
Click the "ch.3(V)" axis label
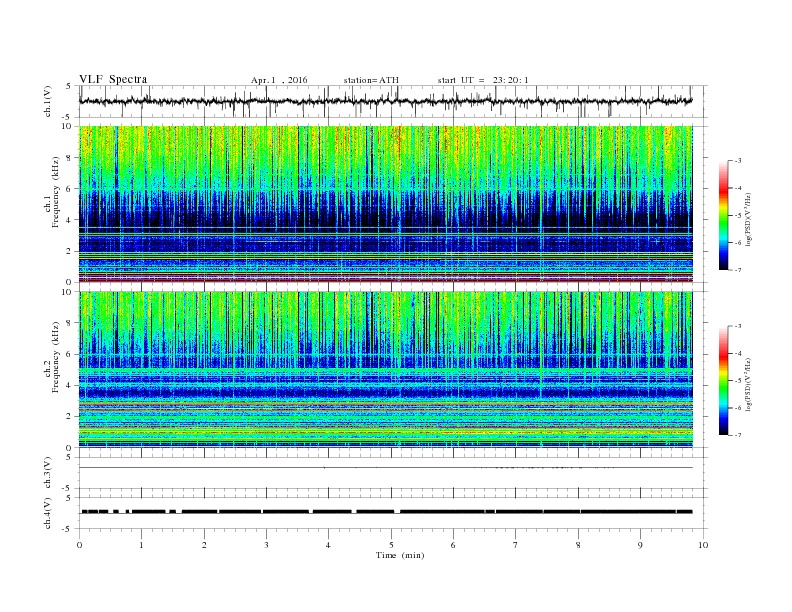pyautogui.click(x=48, y=473)
